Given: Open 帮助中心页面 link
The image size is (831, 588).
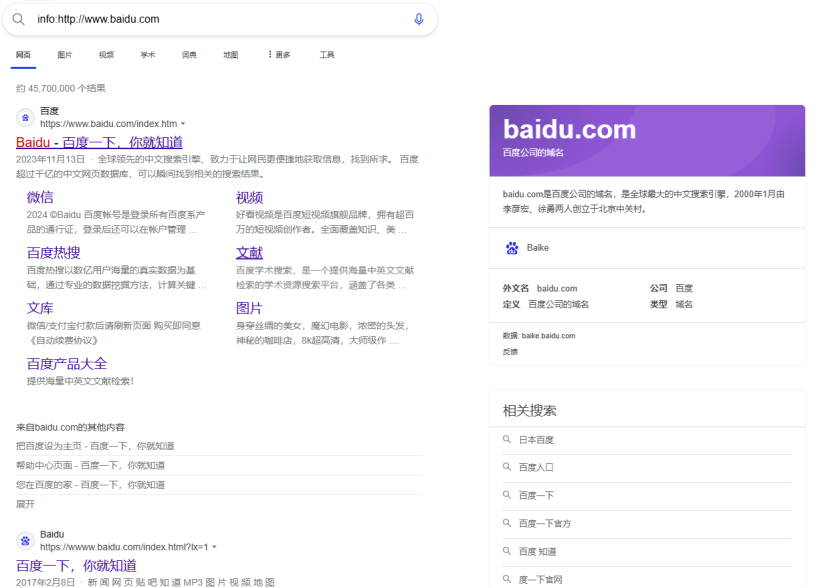Looking at the screenshot, I should click(90, 466).
